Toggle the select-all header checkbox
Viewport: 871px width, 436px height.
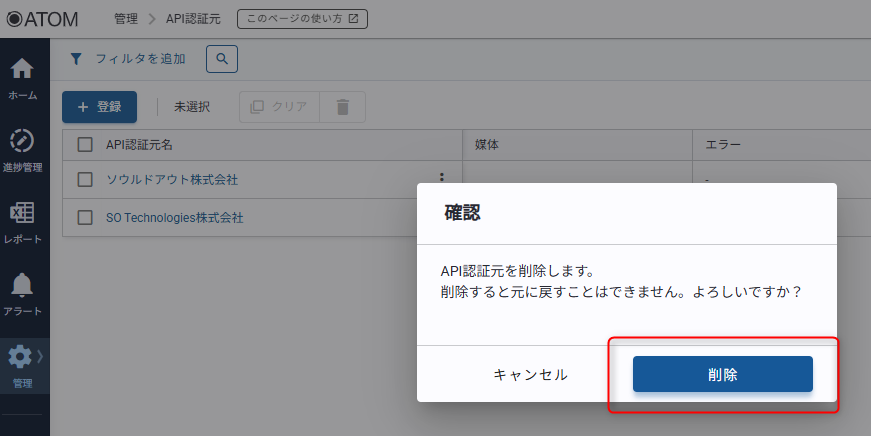(85, 145)
